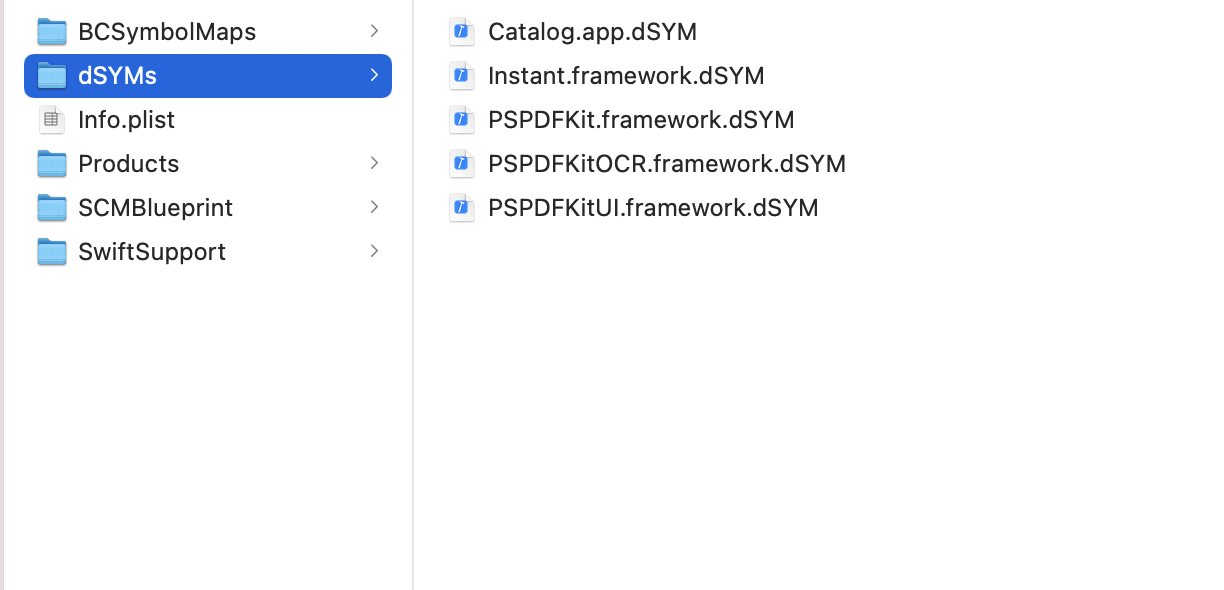Click the SwiftSupport folder icon
The width and height of the screenshot is (1224, 590).
click(51, 251)
